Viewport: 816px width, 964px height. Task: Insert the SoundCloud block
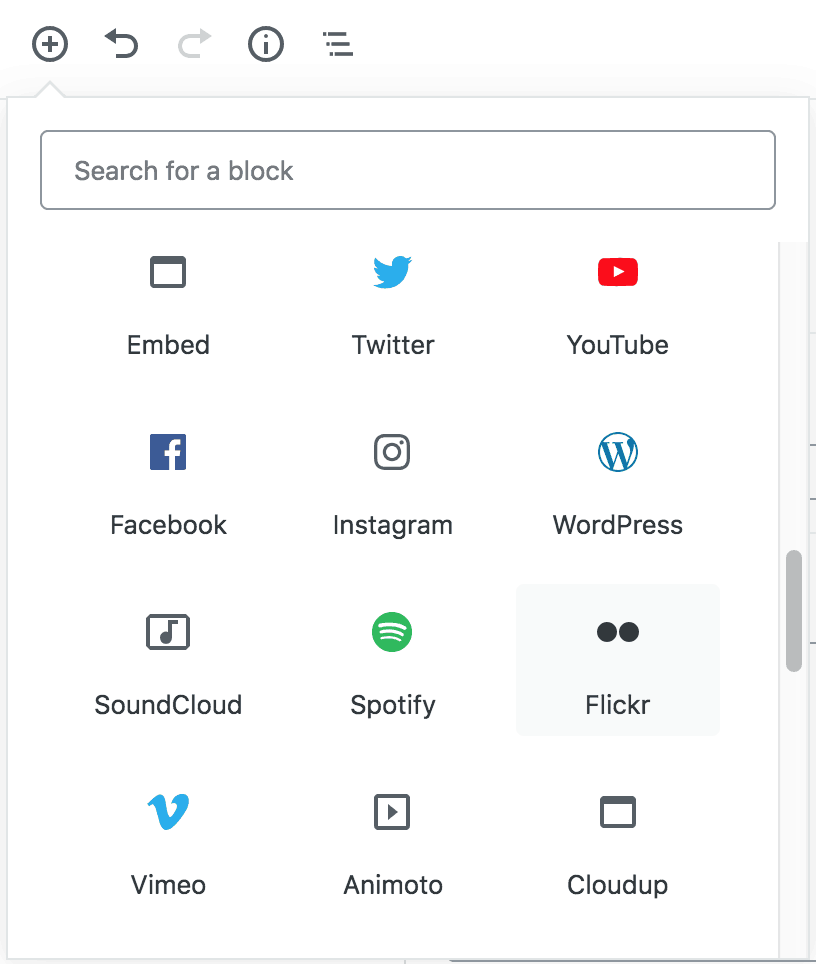168,660
